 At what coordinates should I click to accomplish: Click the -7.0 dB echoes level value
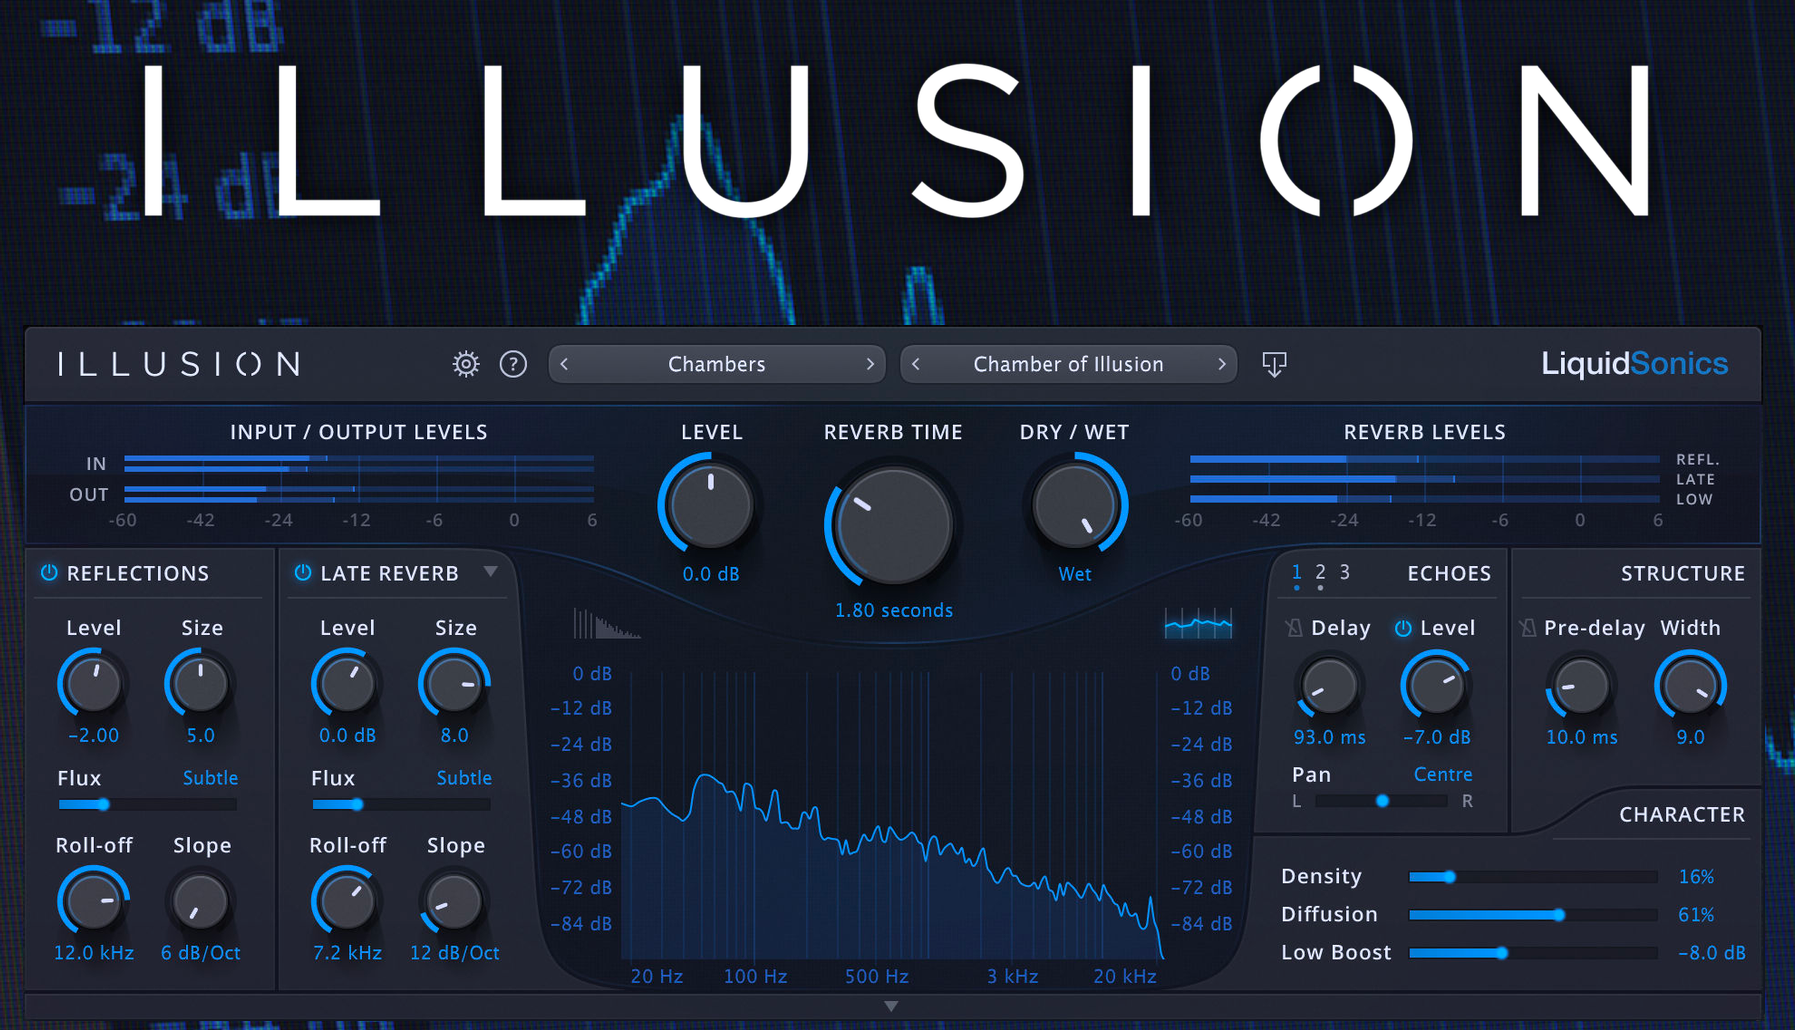1436,737
